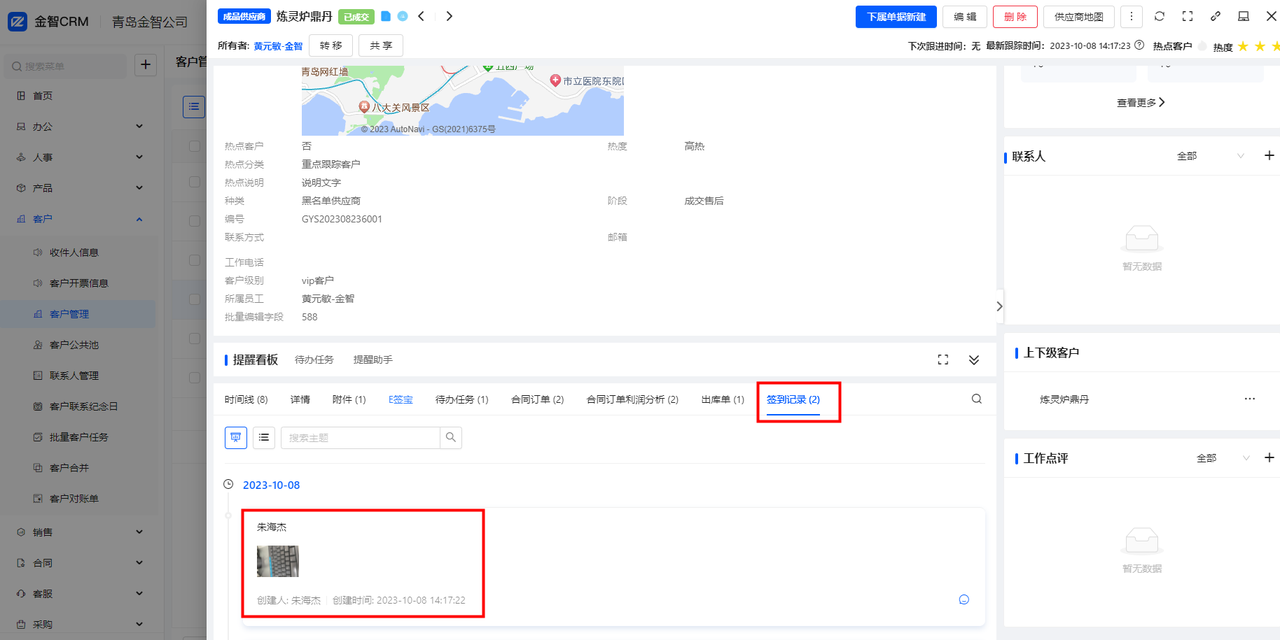Set heat rating to the first star
The image size is (1280, 640).
[x=1243, y=46]
